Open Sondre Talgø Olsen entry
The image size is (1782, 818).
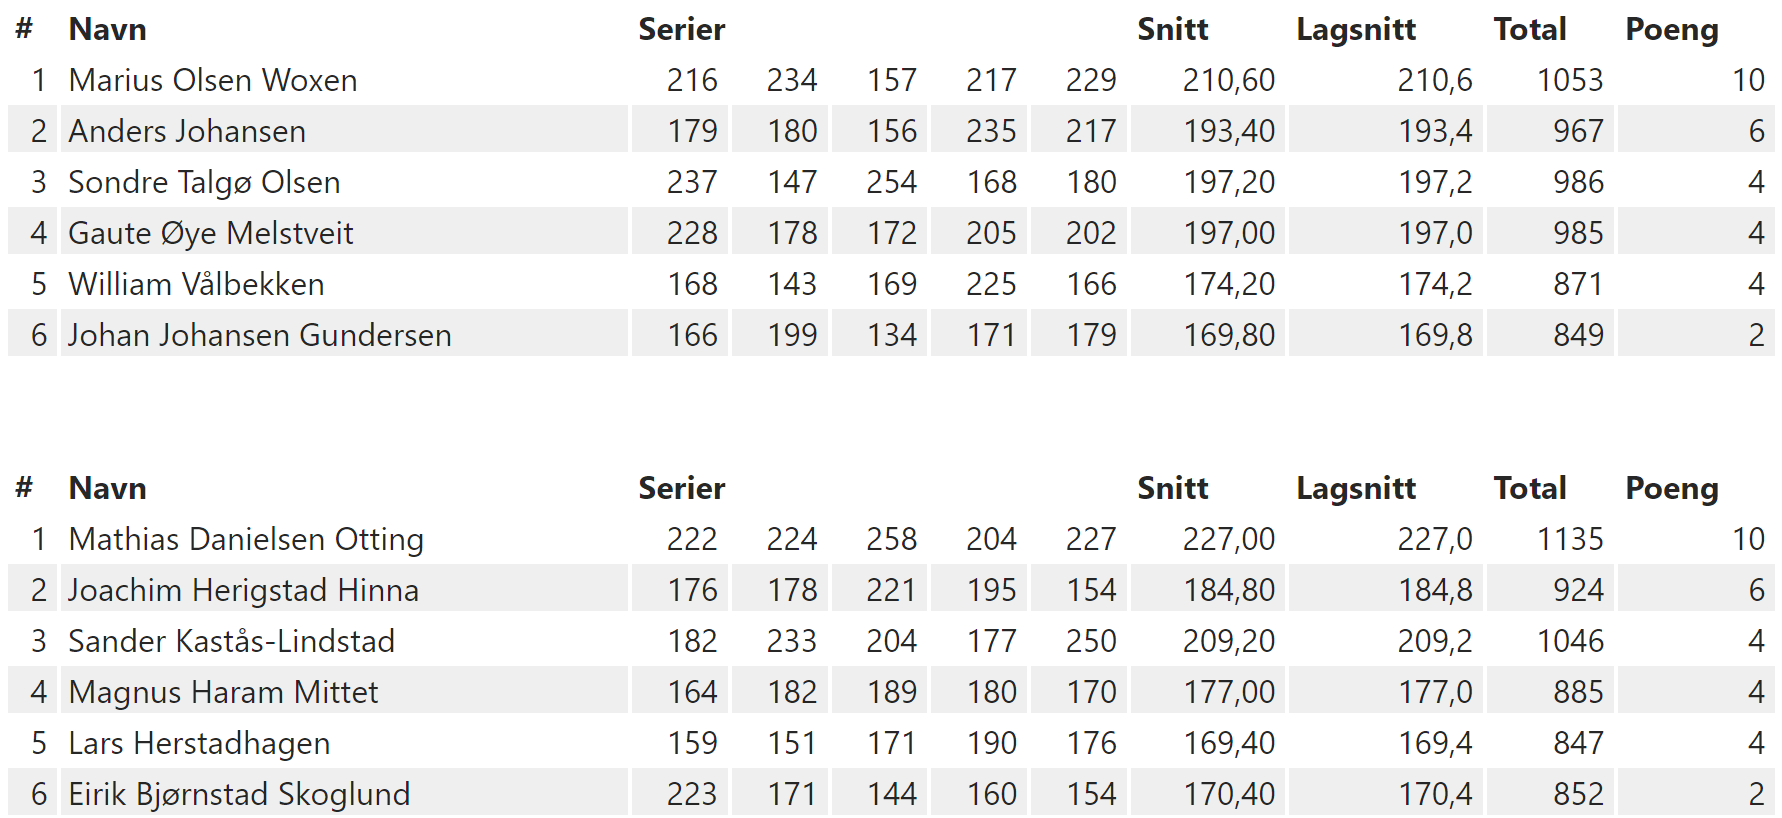pyautogui.click(x=204, y=182)
